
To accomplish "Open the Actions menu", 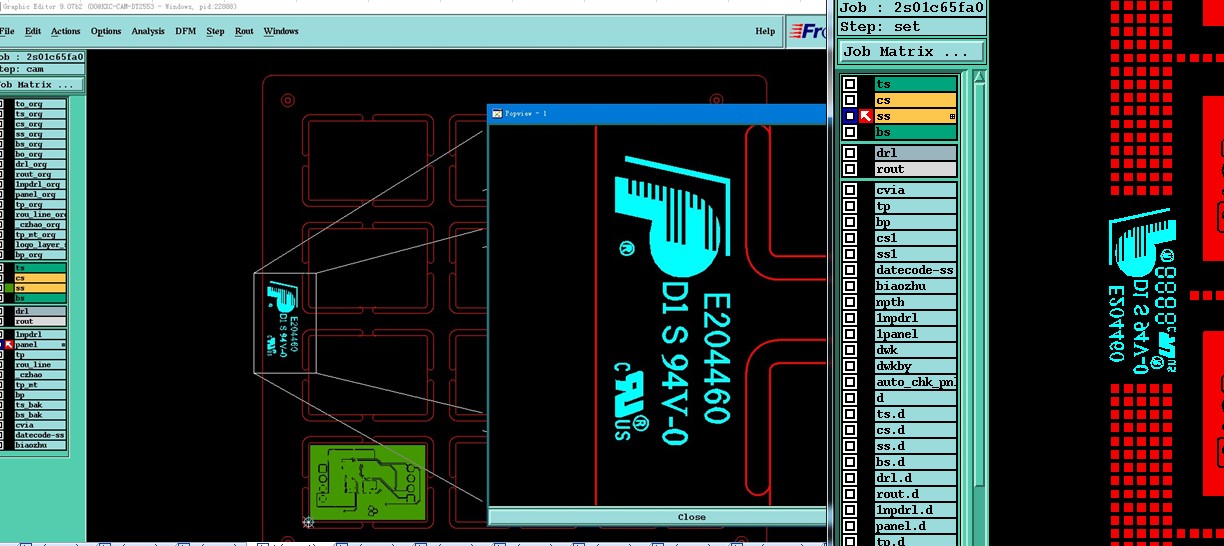I will [x=65, y=31].
